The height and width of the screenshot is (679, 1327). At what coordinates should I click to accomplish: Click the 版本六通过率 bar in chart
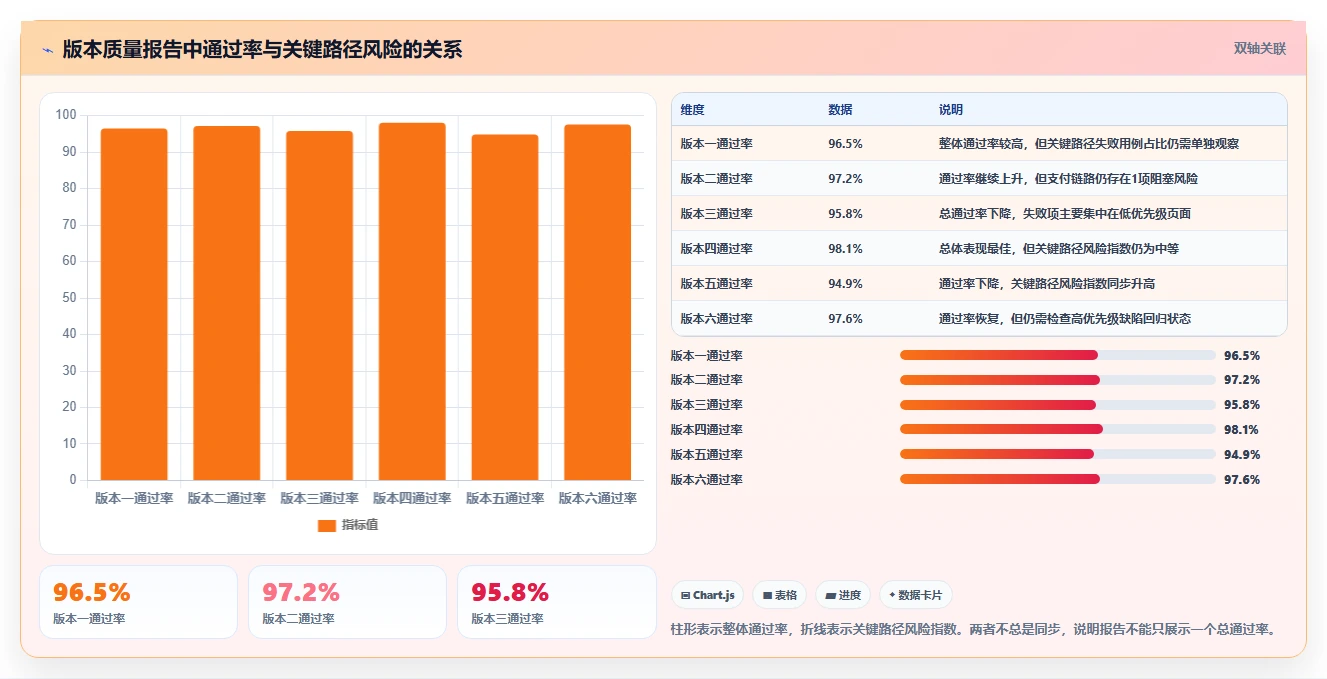(598, 302)
